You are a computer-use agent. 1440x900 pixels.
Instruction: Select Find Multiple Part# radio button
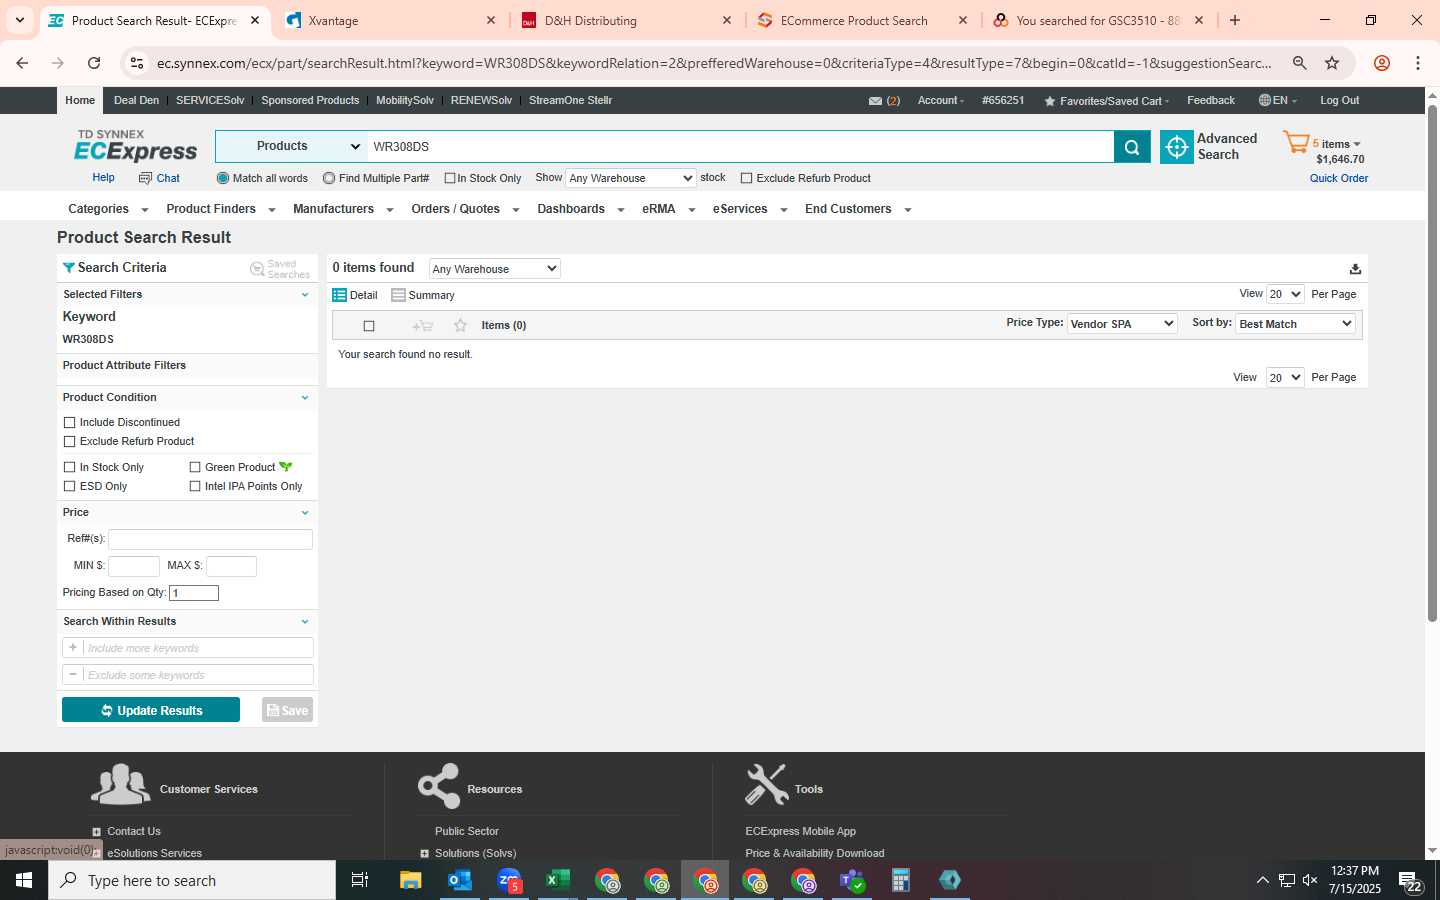coord(329,178)
